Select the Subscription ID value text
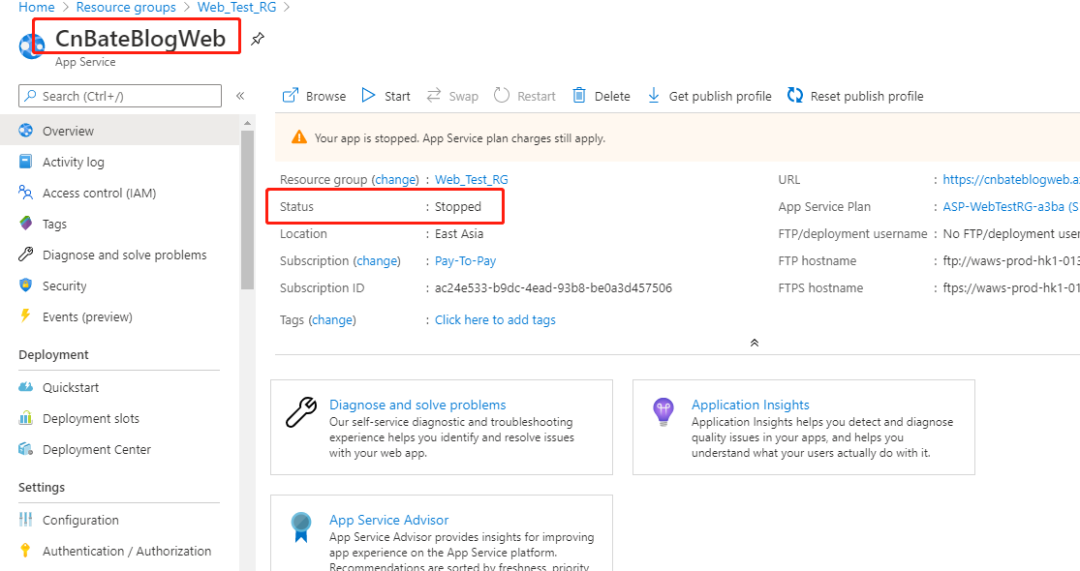 [x=553, y=287]
